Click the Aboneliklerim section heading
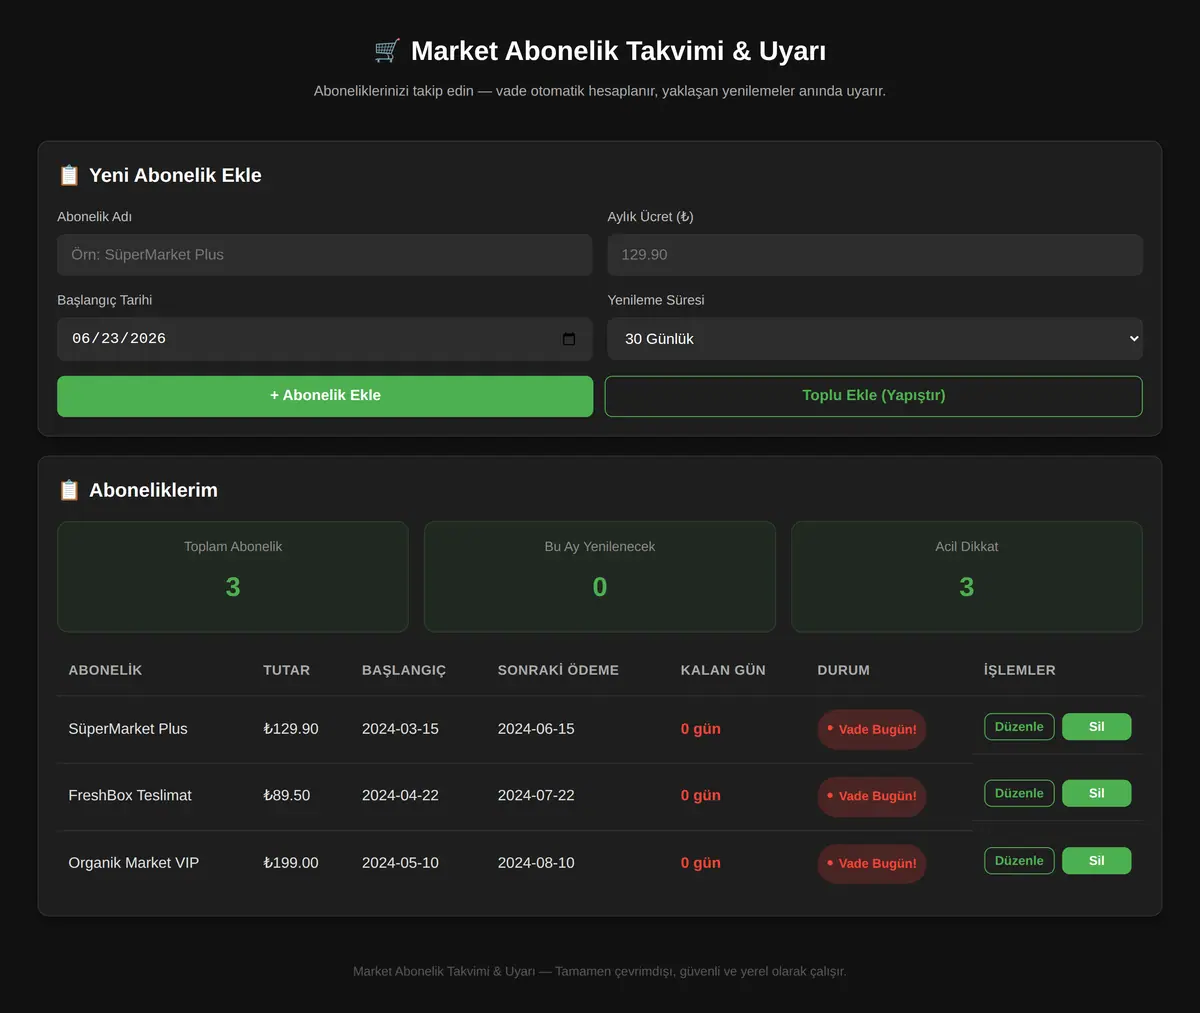The width and height of the screenshot is (1200, 1013). [x=153, y=490]
